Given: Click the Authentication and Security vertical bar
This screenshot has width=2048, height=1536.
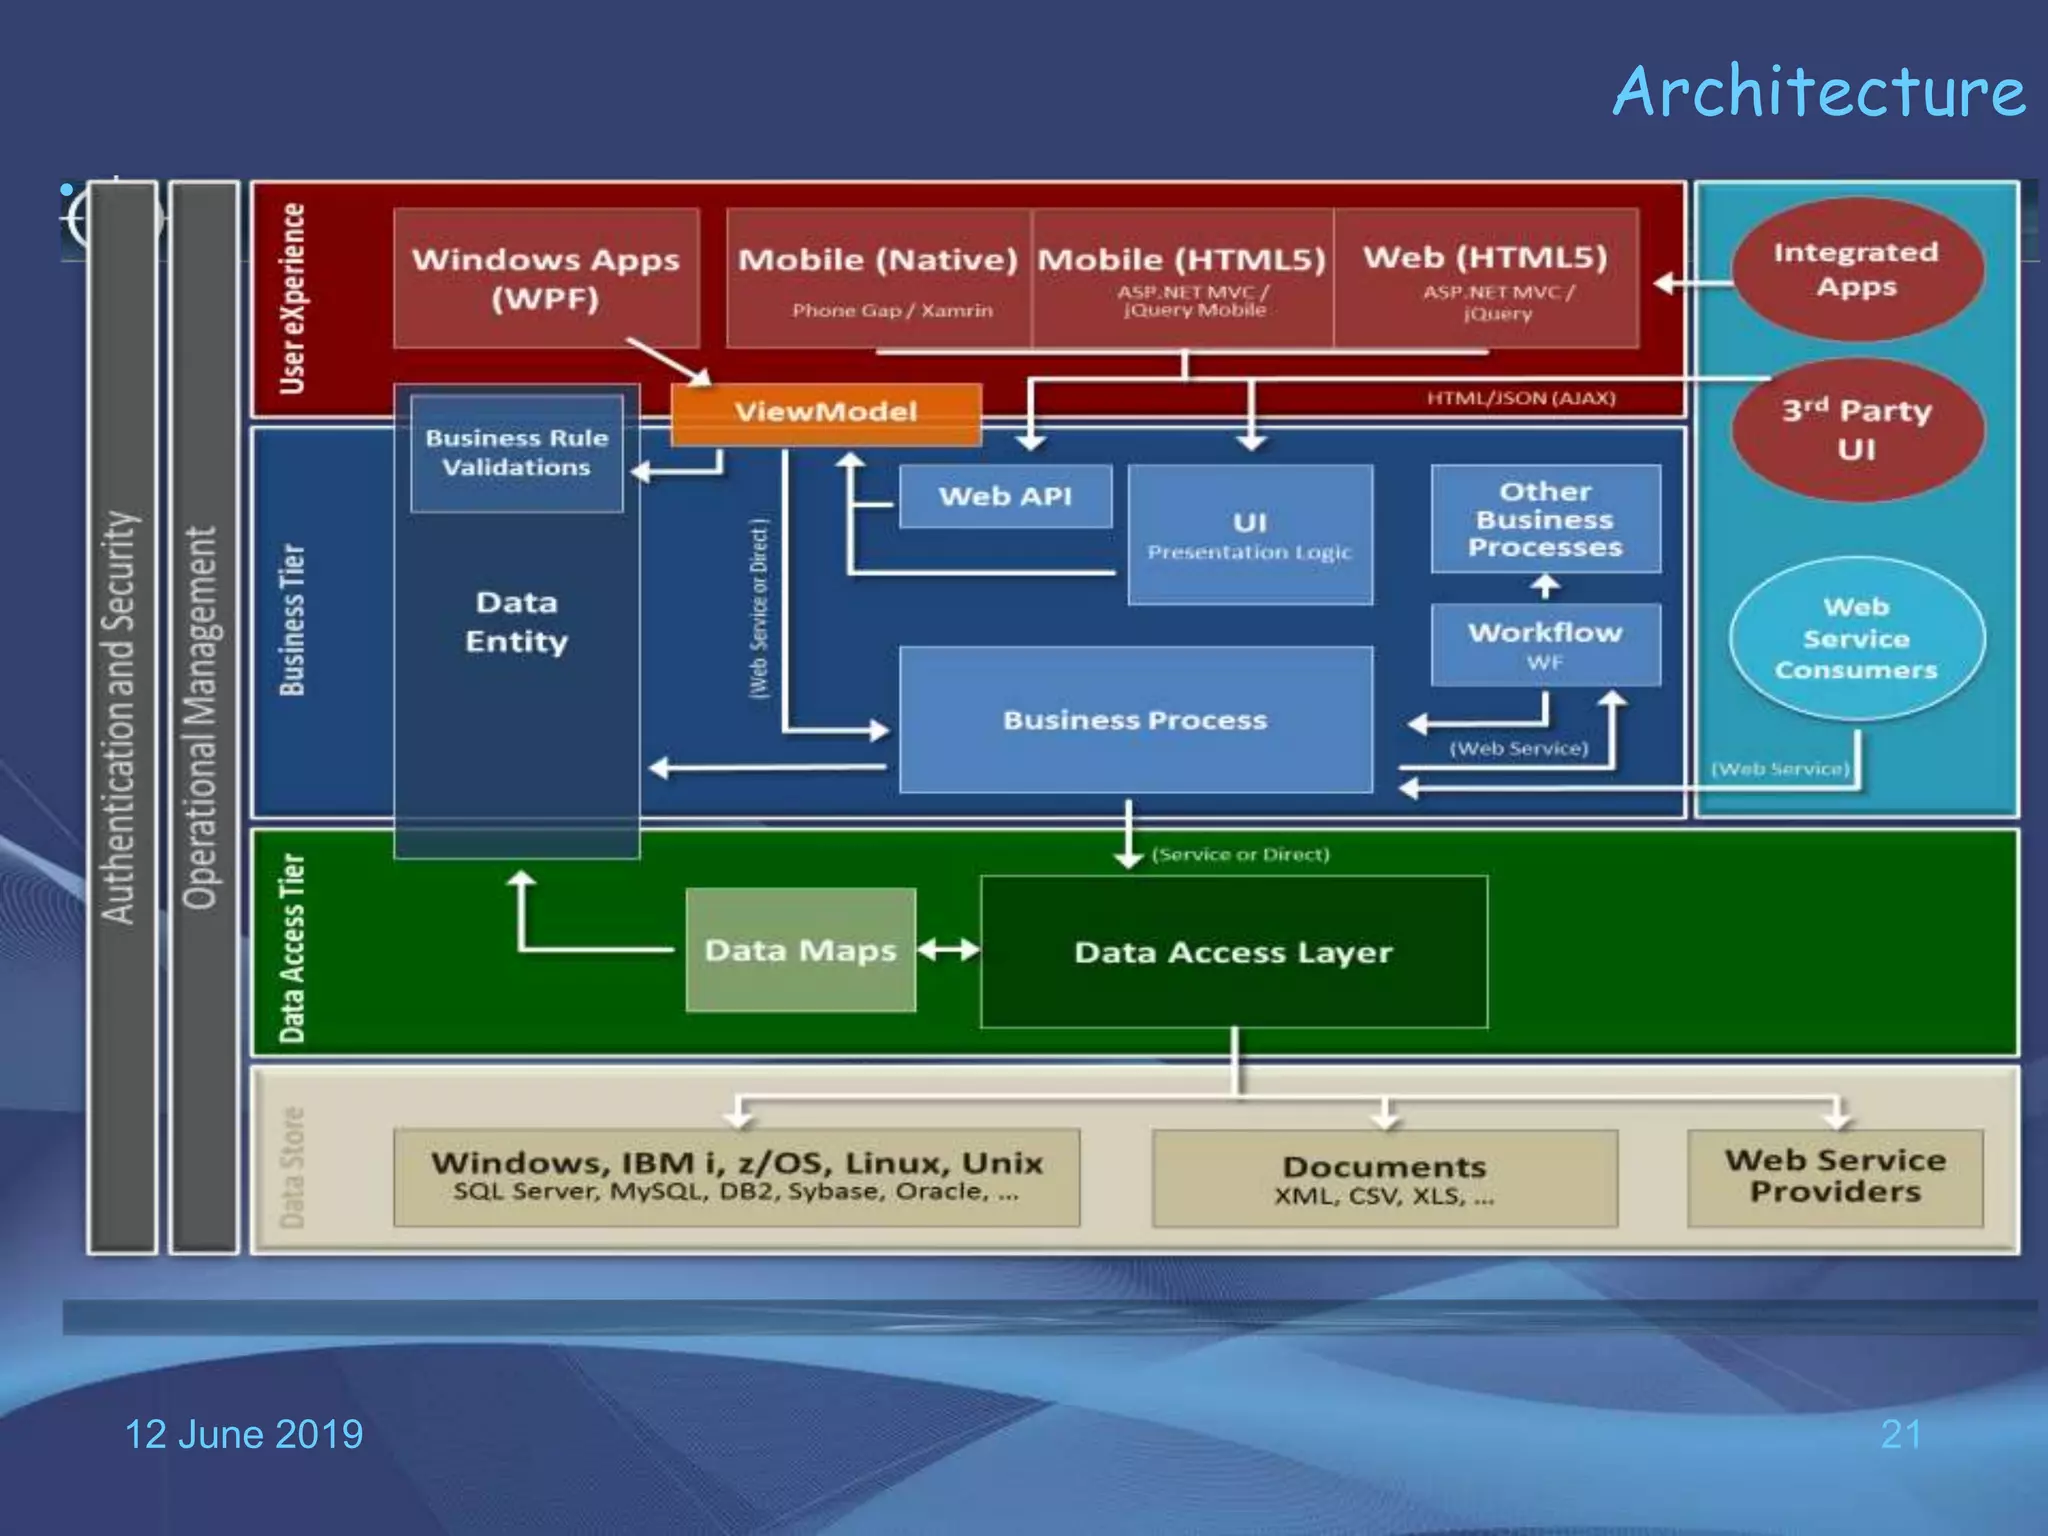Looking at the screenshot, I should [x=122, y=716].
